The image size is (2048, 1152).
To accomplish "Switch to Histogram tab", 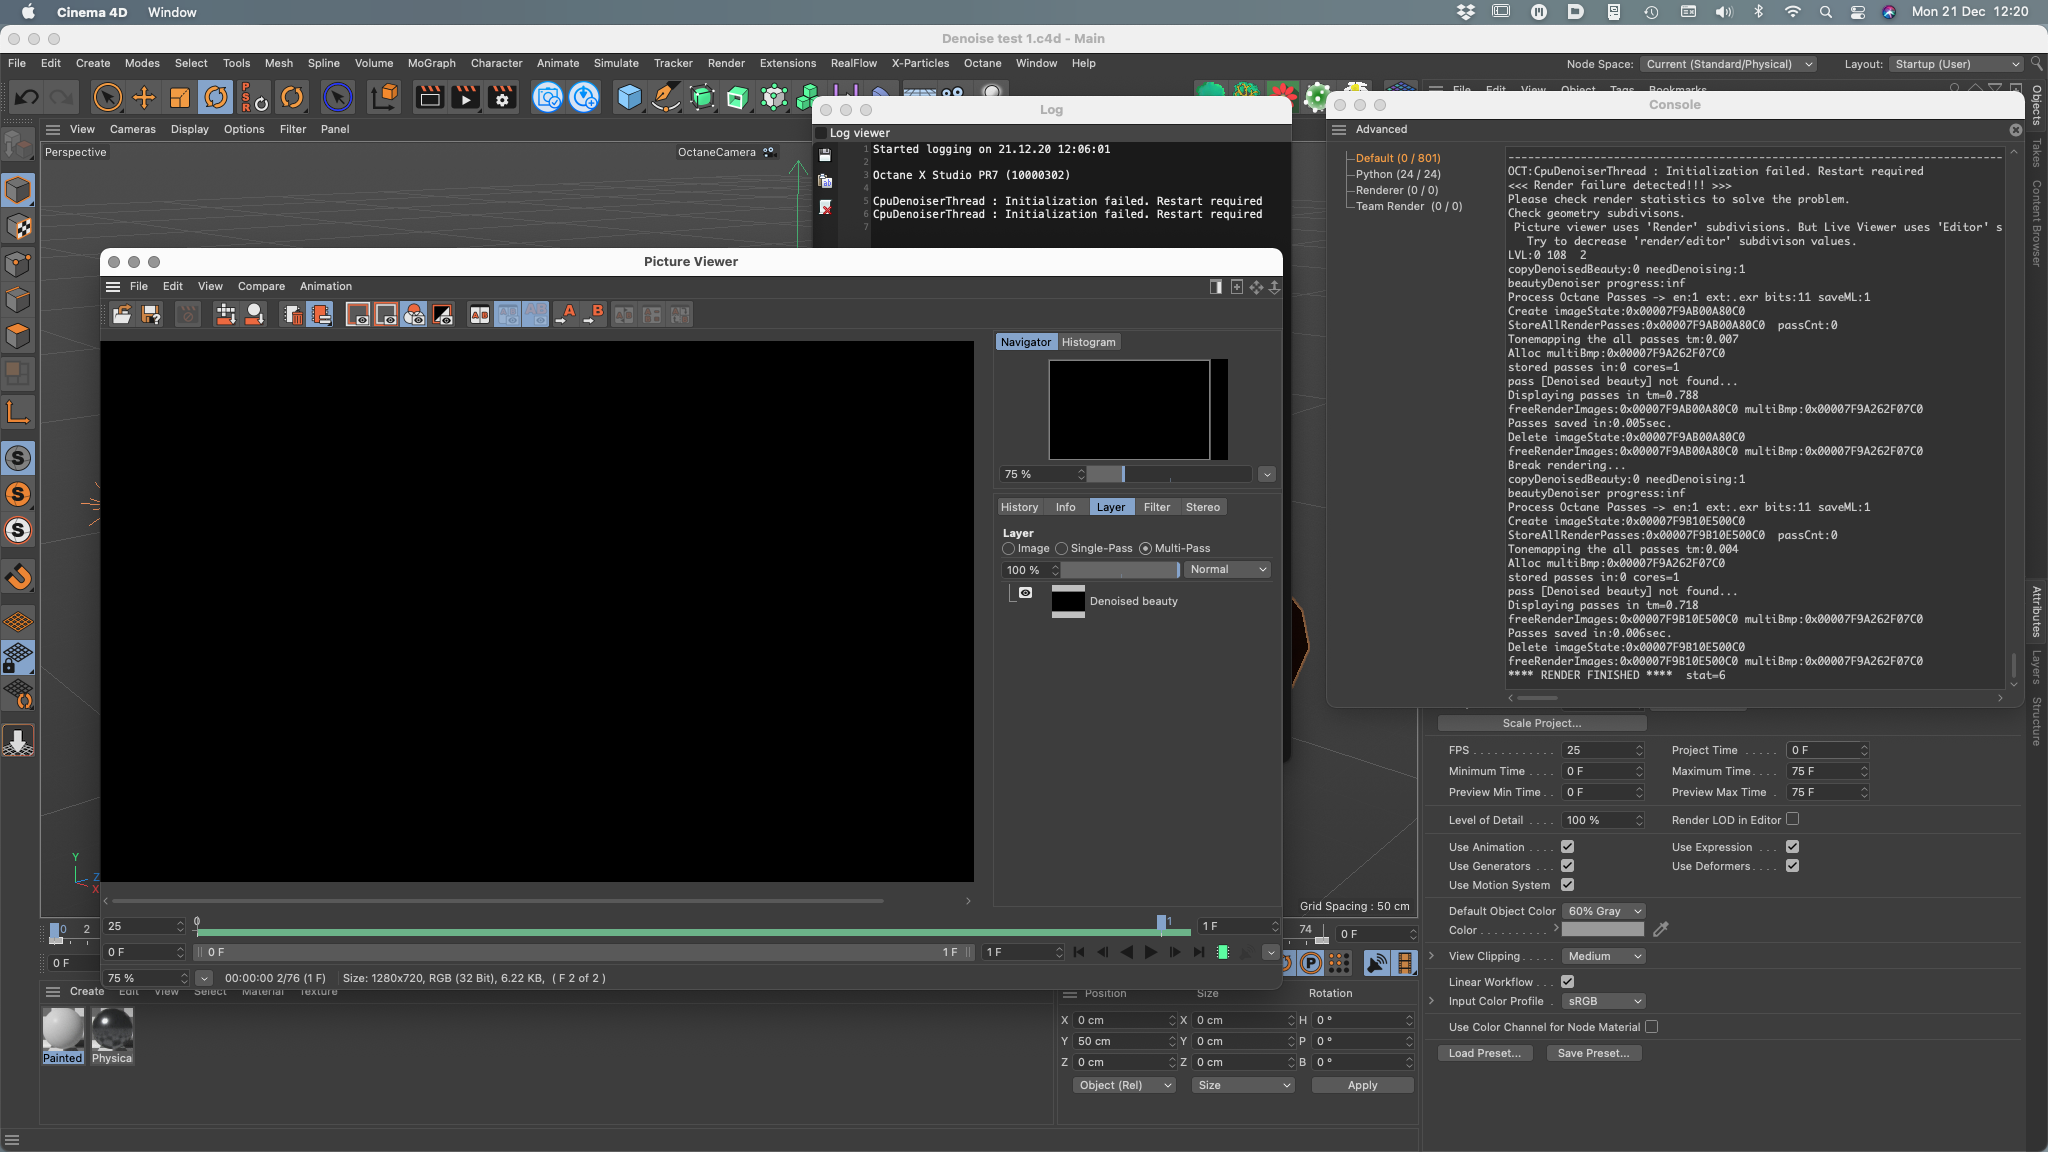I will click(x=1088, y=342).
